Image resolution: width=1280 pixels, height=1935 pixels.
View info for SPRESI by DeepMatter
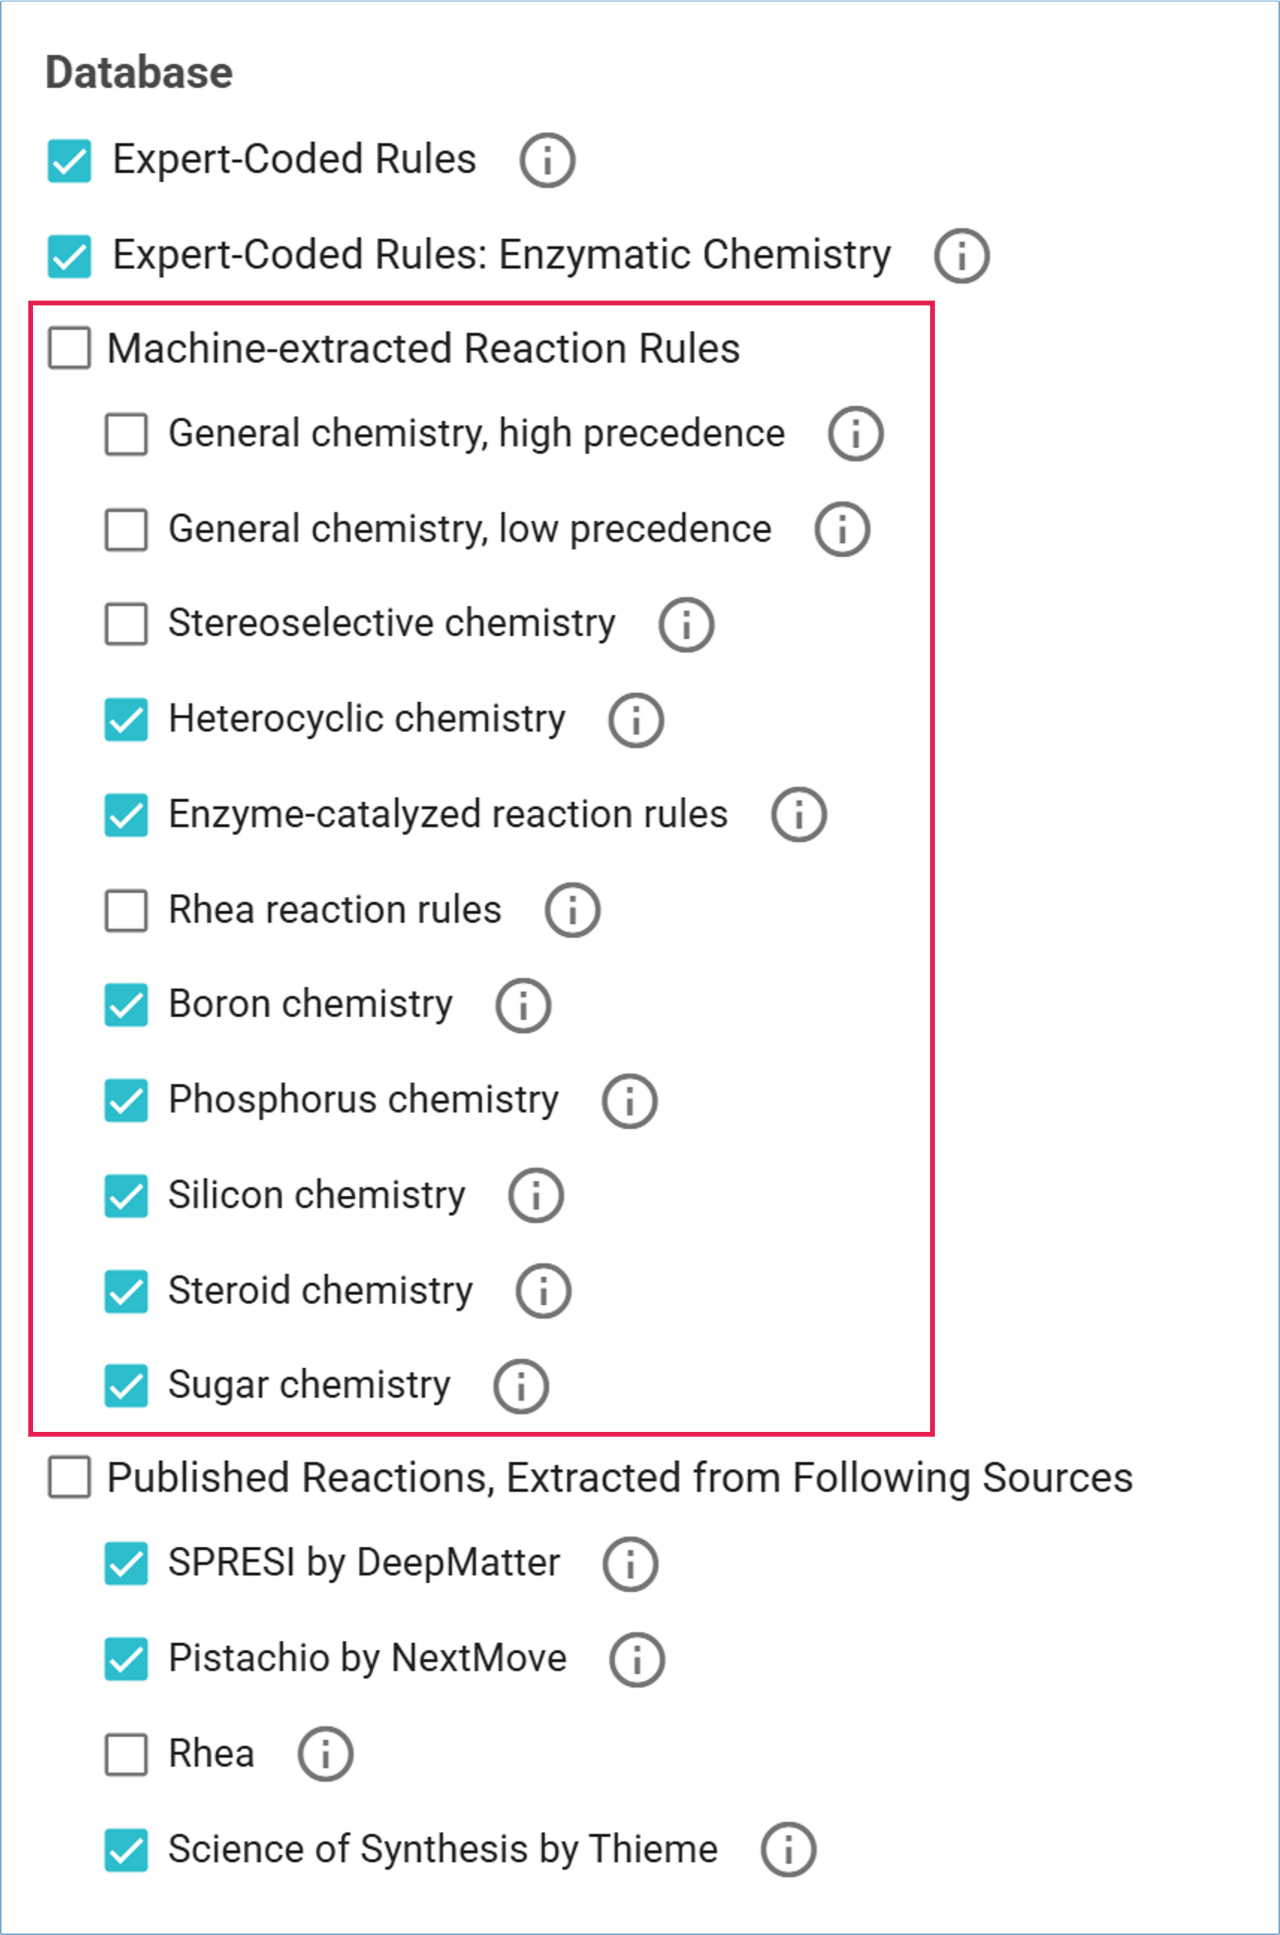(x=630, y=1564)
